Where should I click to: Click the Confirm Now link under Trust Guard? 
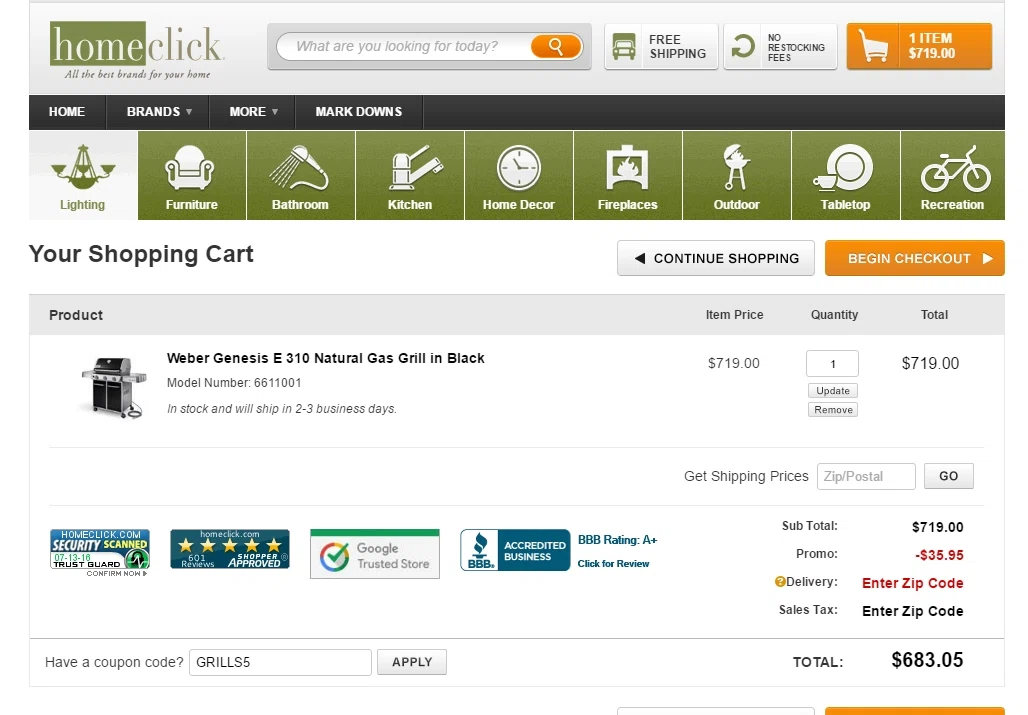[117, 573]
